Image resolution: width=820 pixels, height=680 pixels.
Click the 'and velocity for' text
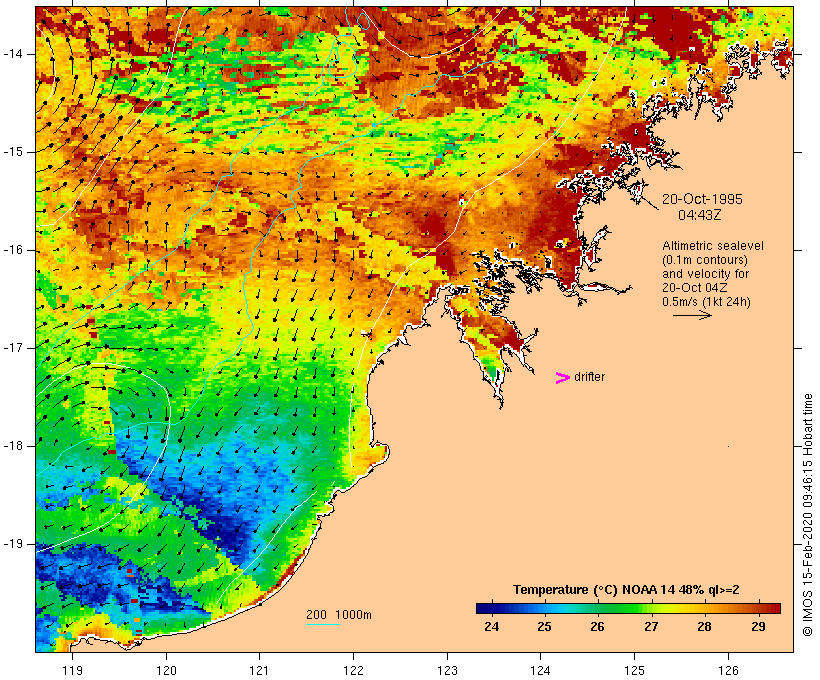705,274
